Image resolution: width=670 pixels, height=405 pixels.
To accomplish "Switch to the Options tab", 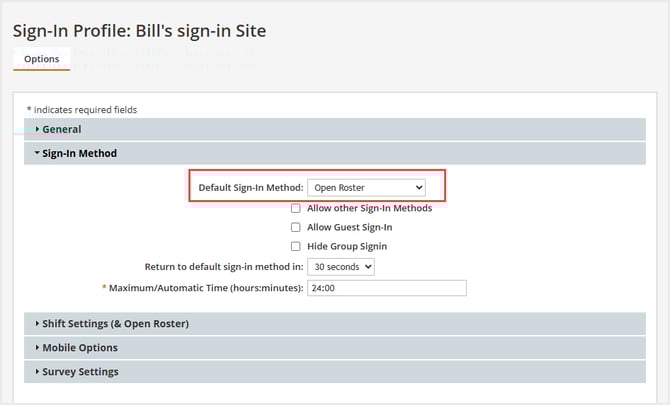I will click(41, 59).
